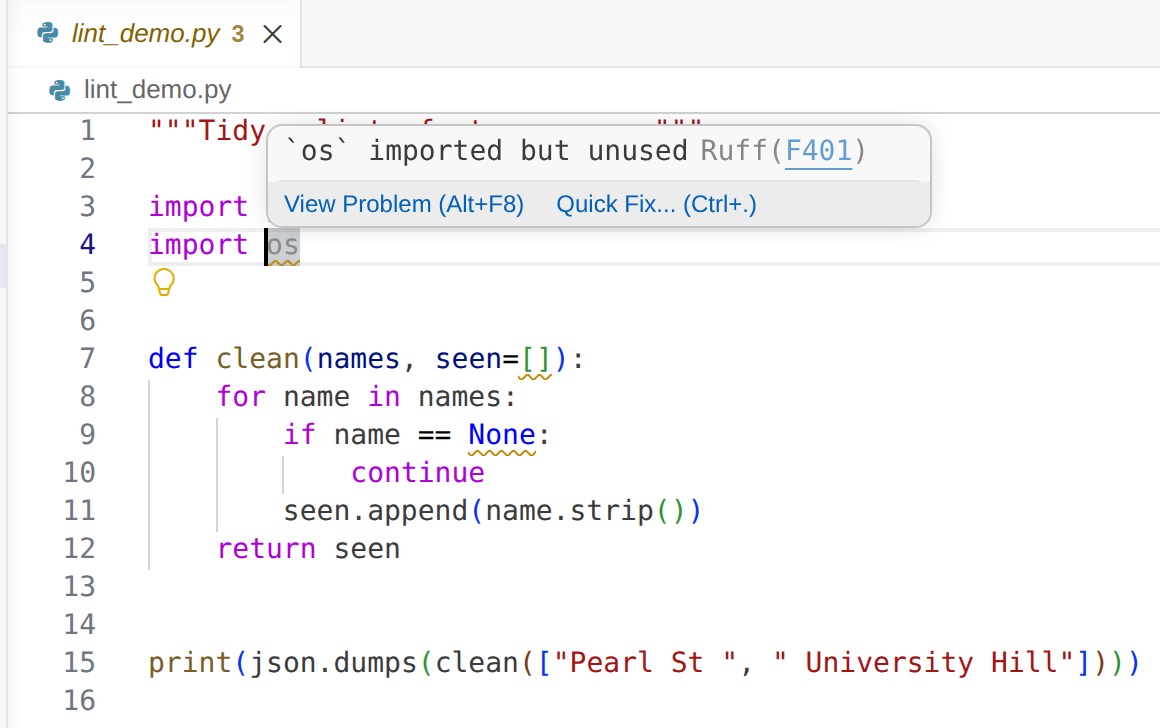This screenshot has height=728, width=1160.
Task: Click line number 7 in gutter
Action: [87, 359]
